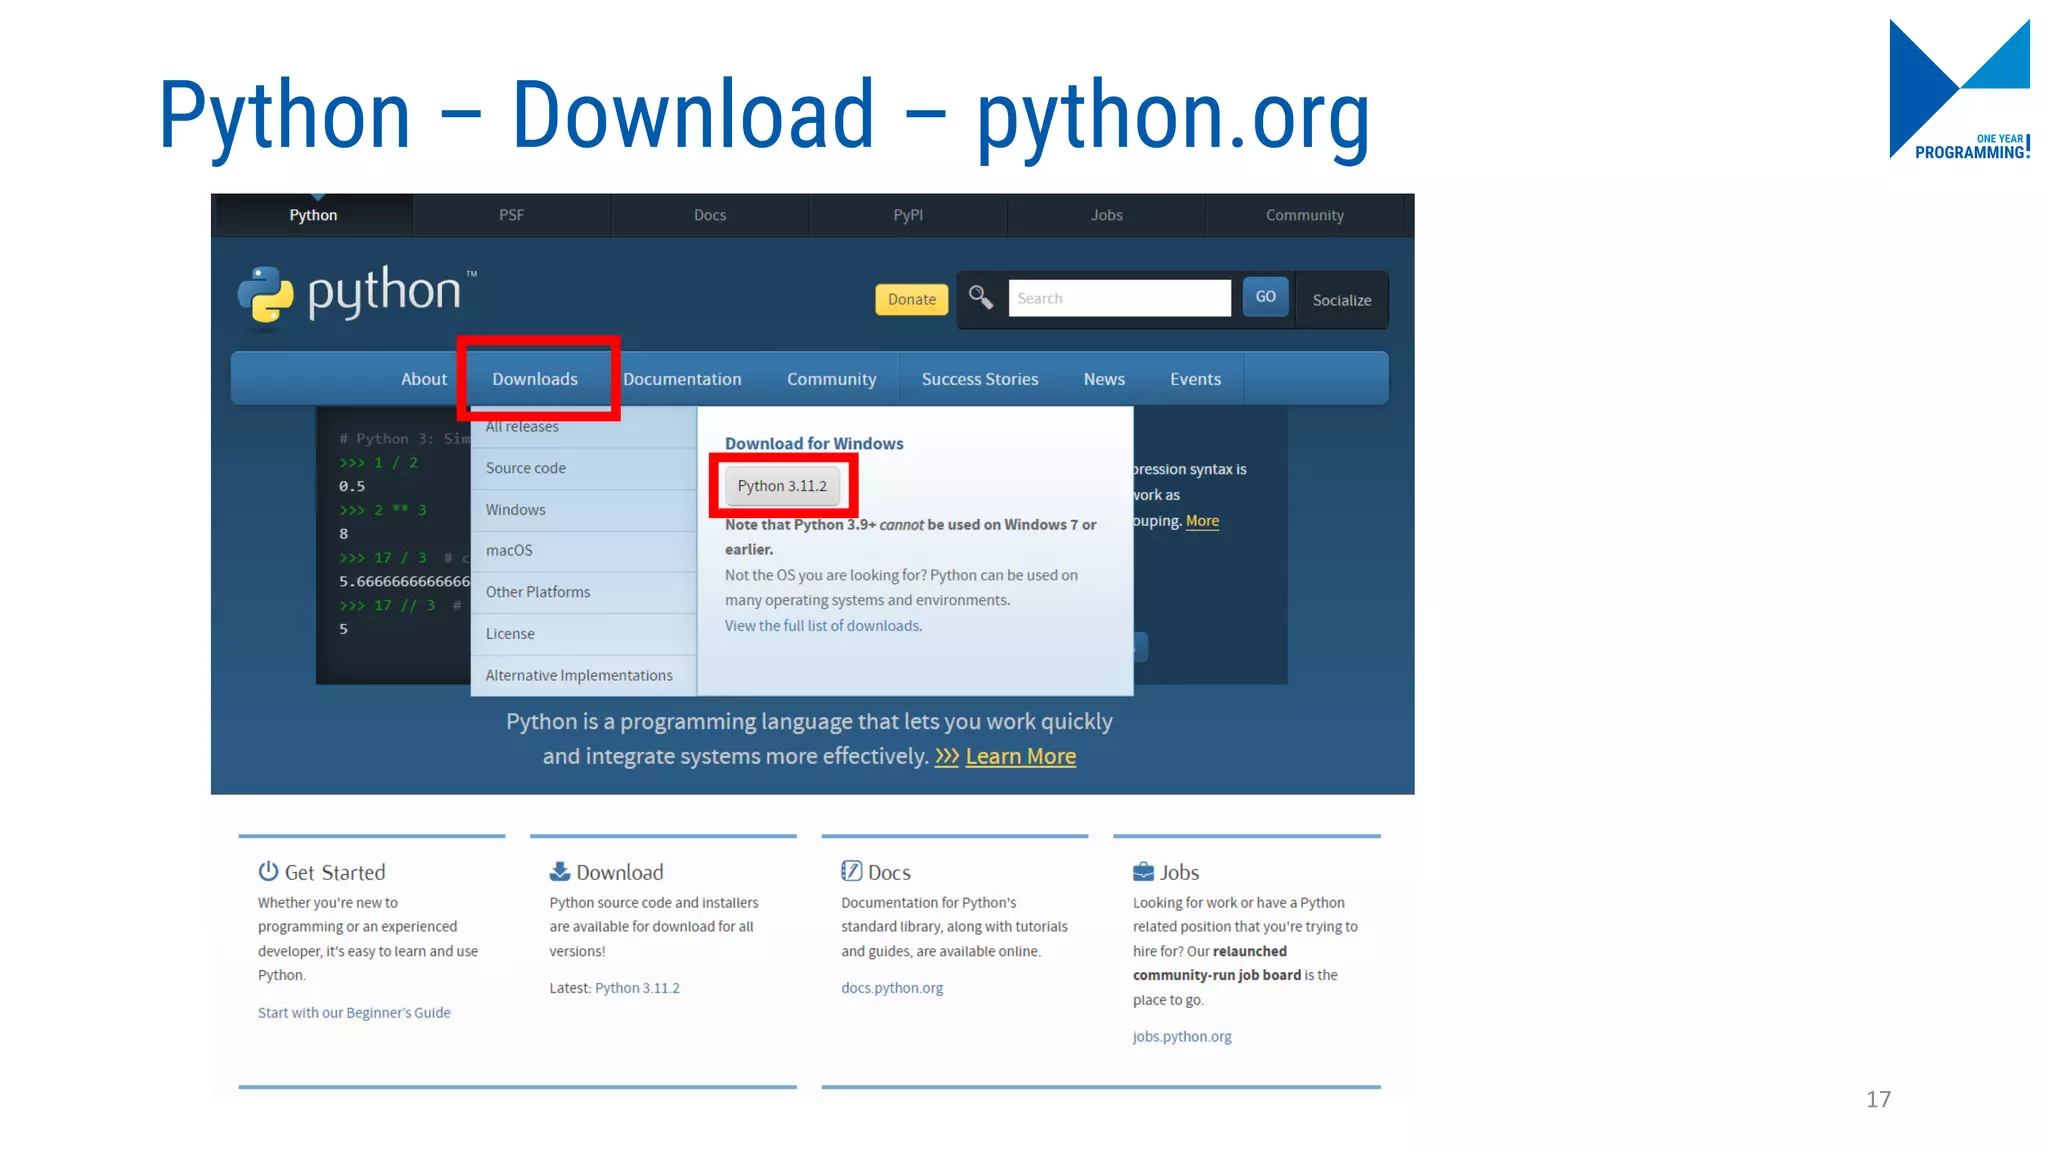Viewport: 2048px width, 1152px height.
Task: Open the About navigation menu
Action: coord(424,379)
